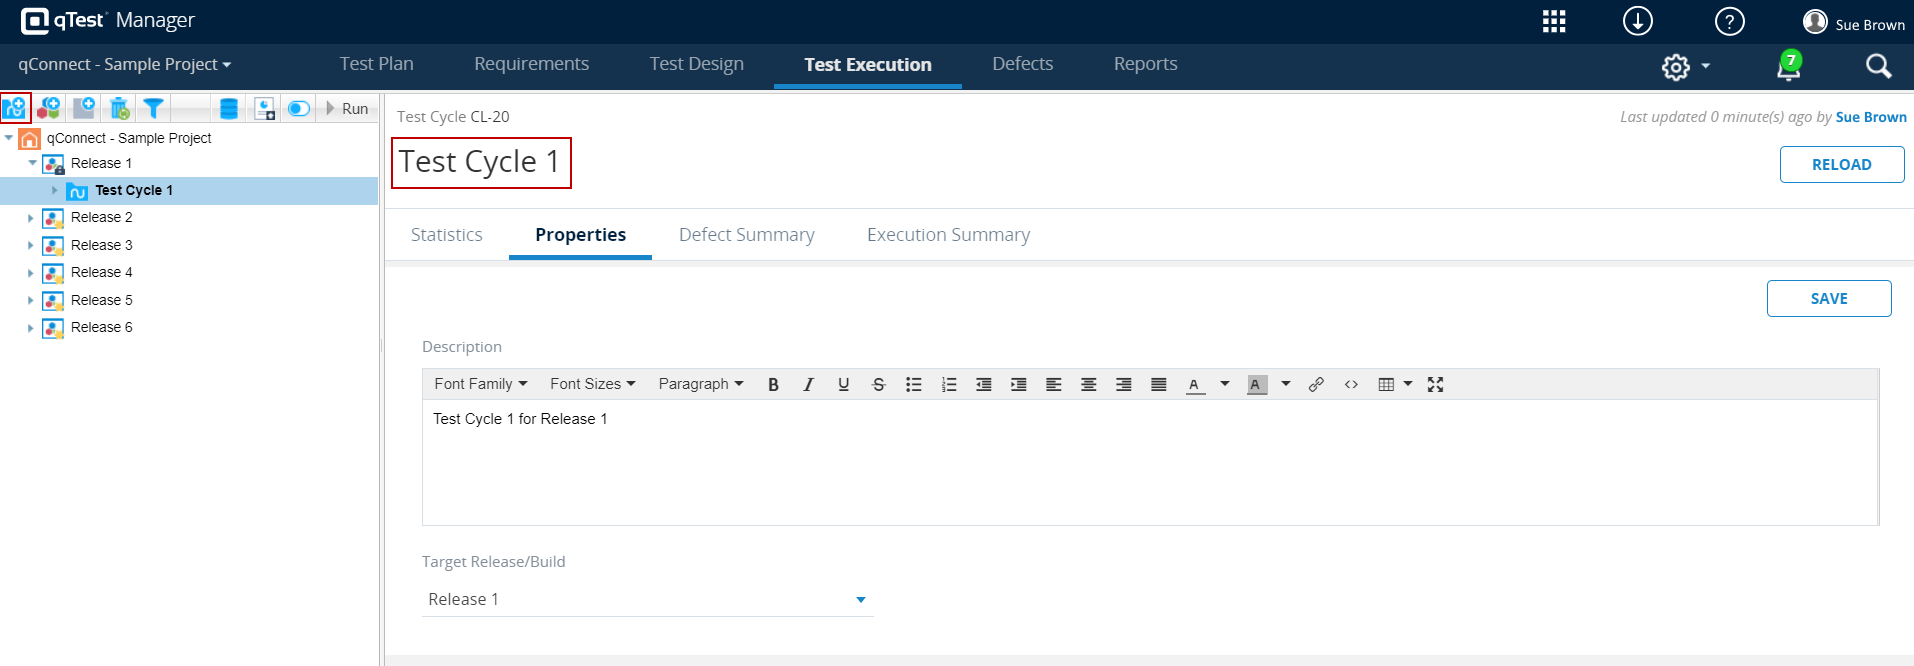Image resolution: width=1914 pixels, height=666 pixels.
Task: Switch to the Defect Summary tab
Action: (746, 235)
